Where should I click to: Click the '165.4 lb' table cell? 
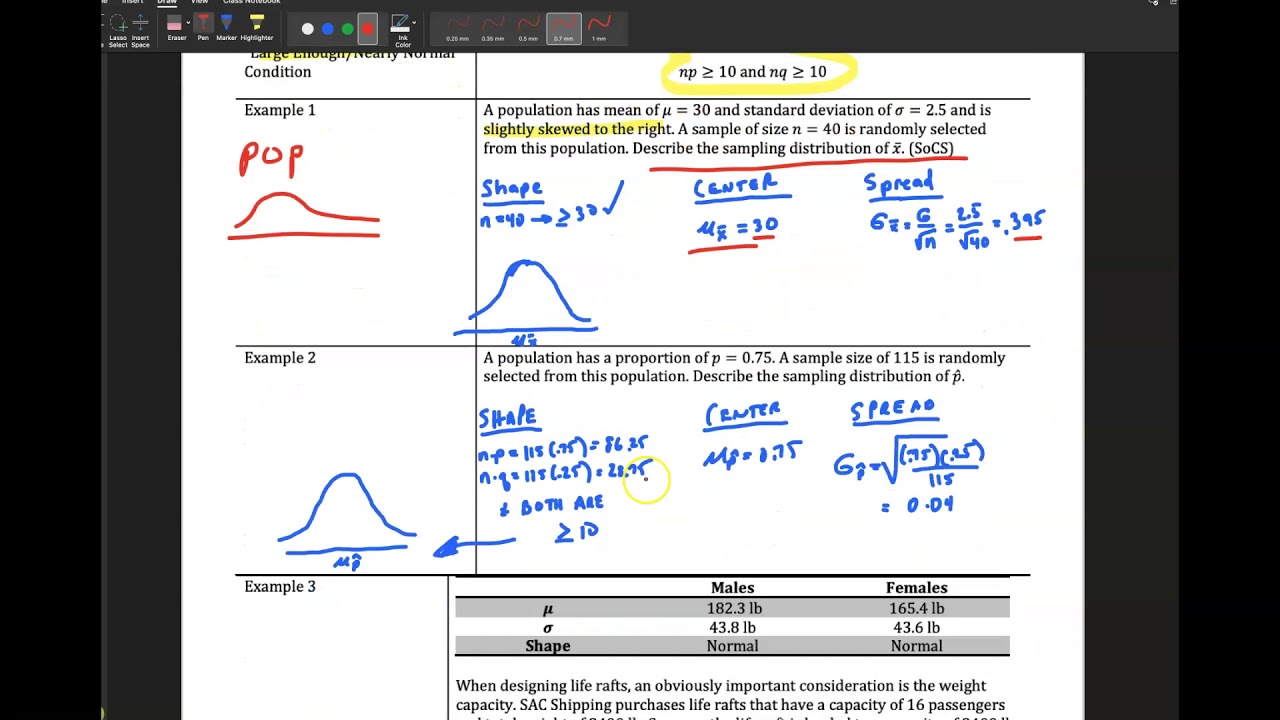916,608
